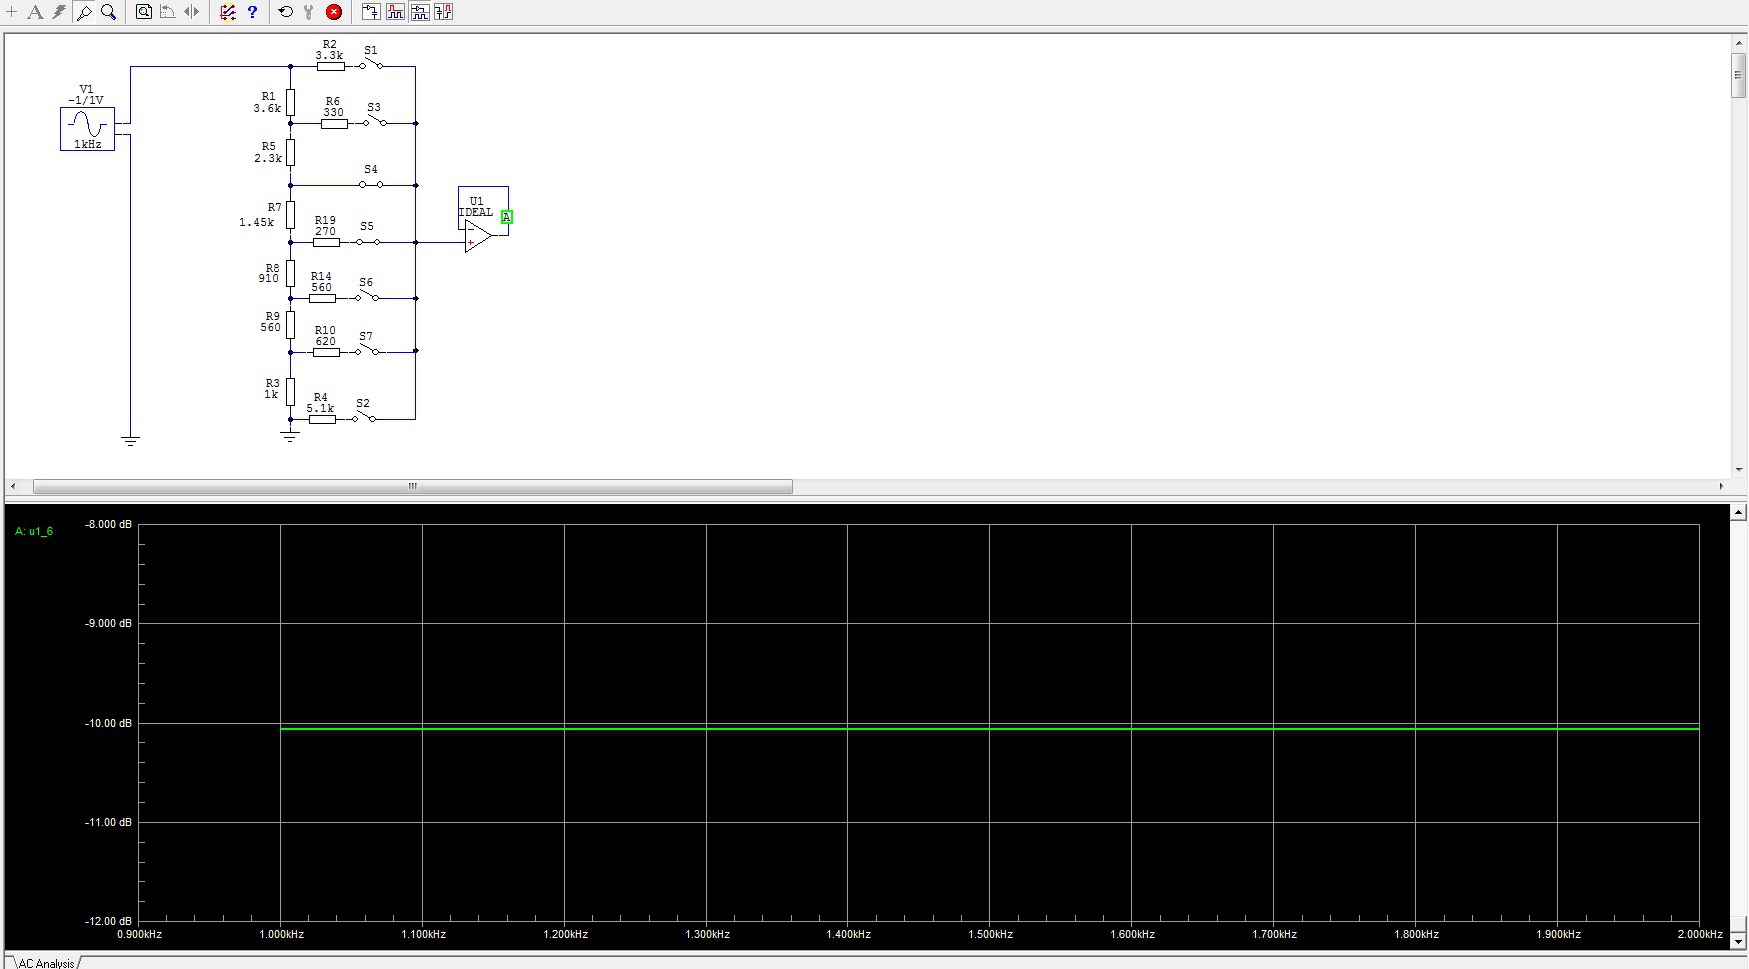Toggle switch S6 next to R14

367,297
